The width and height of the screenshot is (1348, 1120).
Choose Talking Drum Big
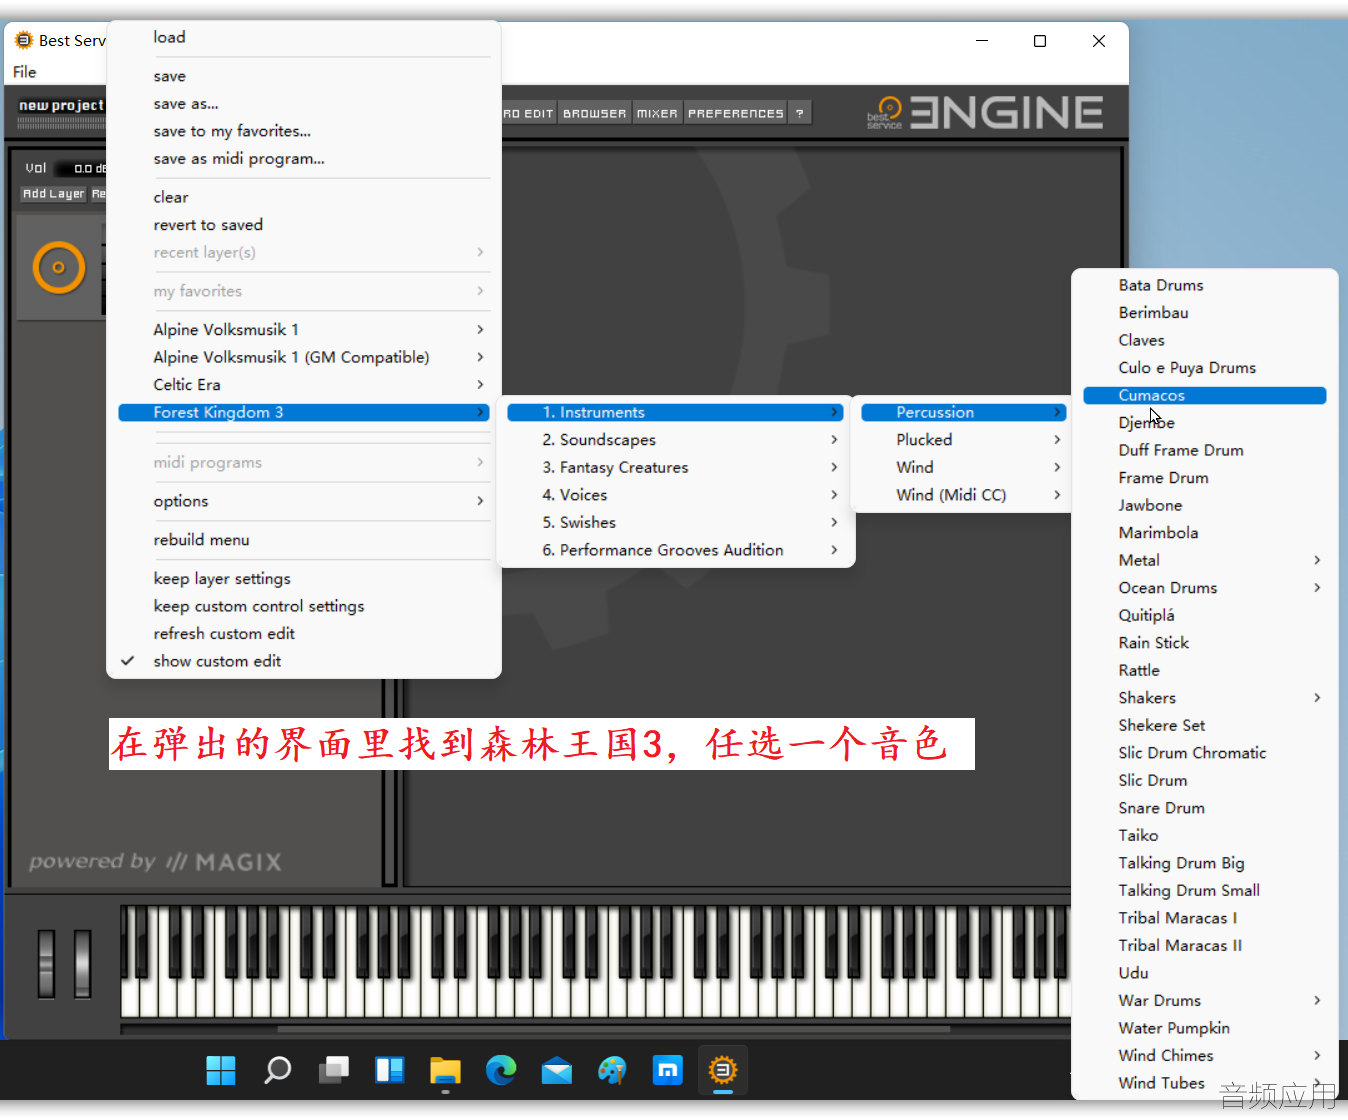click(1205, 863)
